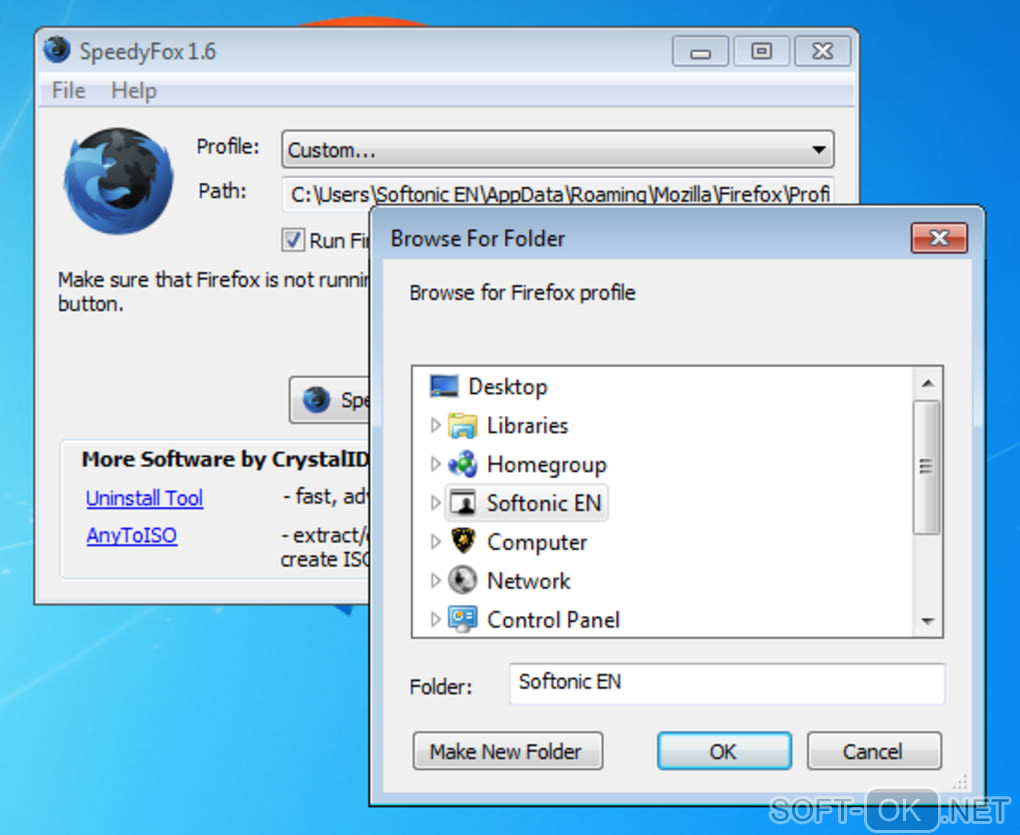Confirm with the OK button
1020x835 pixels.
724,751
